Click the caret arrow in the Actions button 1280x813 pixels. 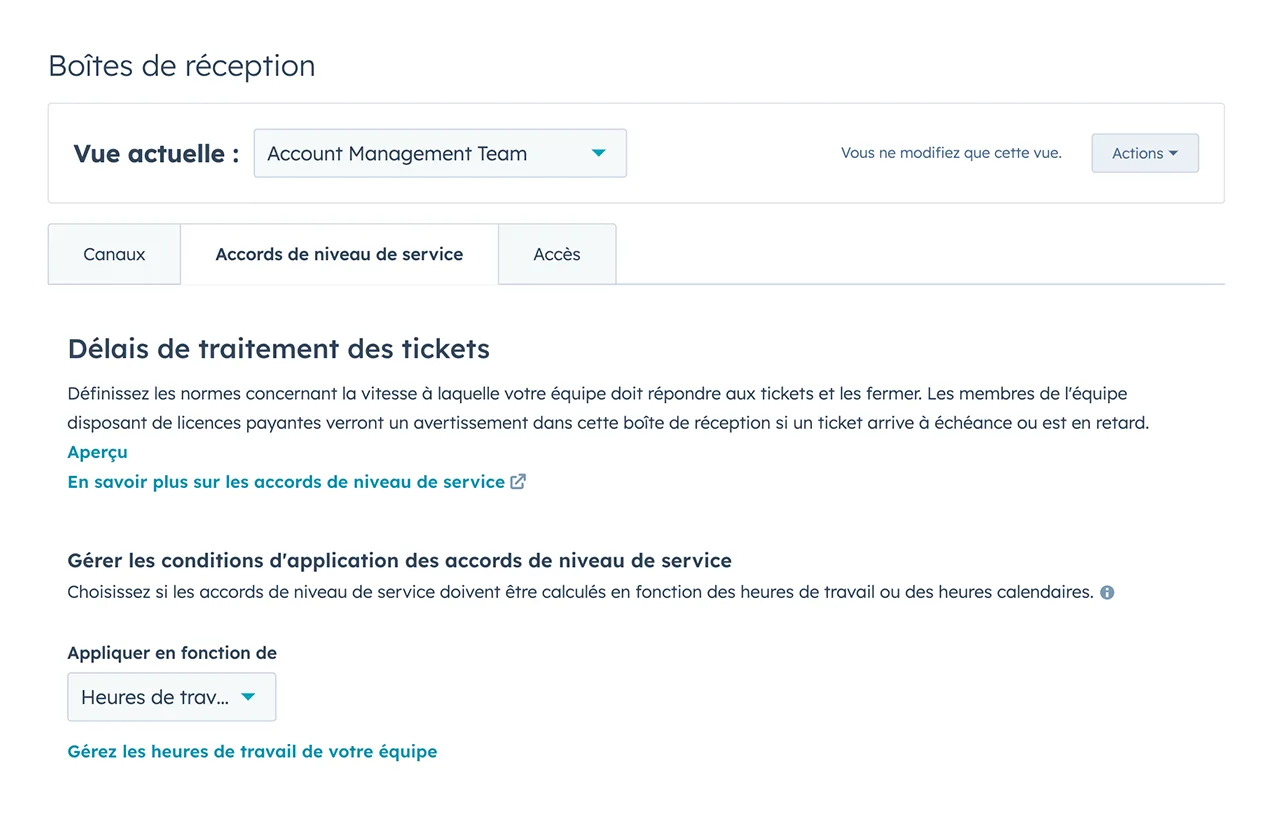coord(1173,154)
